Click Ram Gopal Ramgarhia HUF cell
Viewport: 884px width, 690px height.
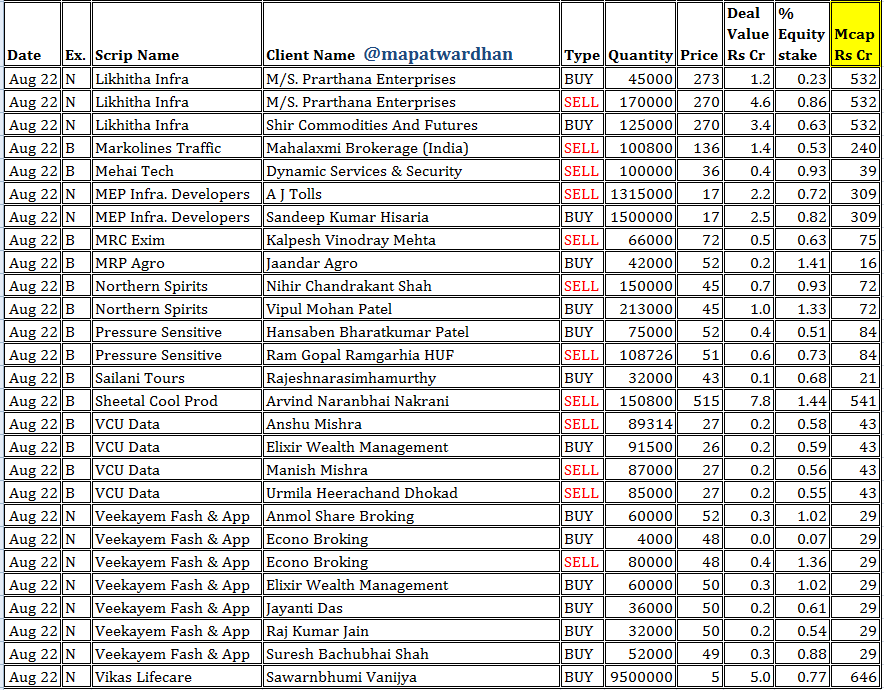pyautogui.click(x=411, y=355)
